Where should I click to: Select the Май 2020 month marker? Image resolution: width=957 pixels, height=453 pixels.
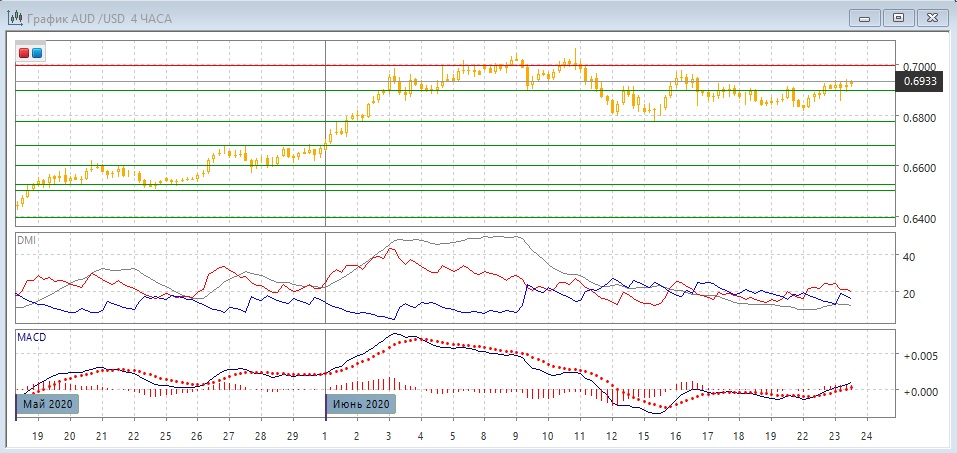pos(46,404)
